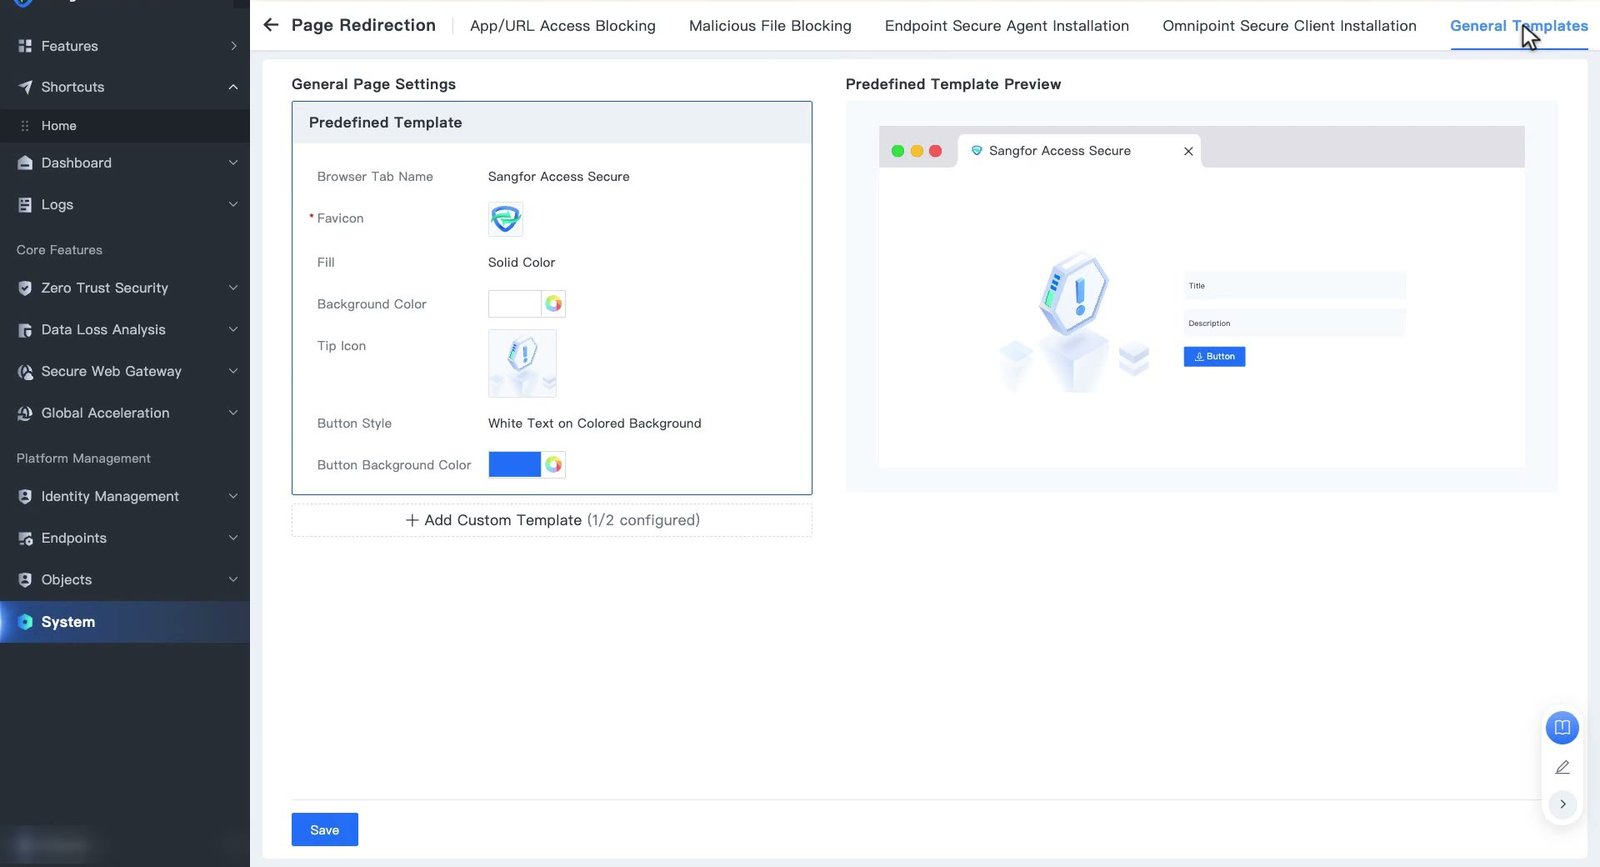Expand the Dashboard chevron
This screenshot has width=1600, height=867.
point(233,163)
